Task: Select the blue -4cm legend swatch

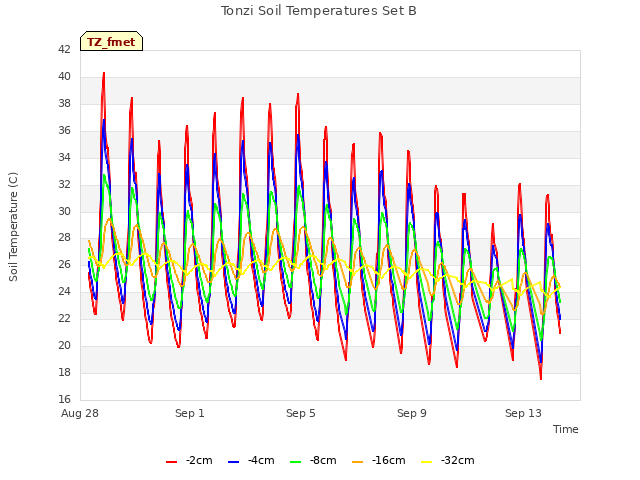Action: [x=233, y=462]
